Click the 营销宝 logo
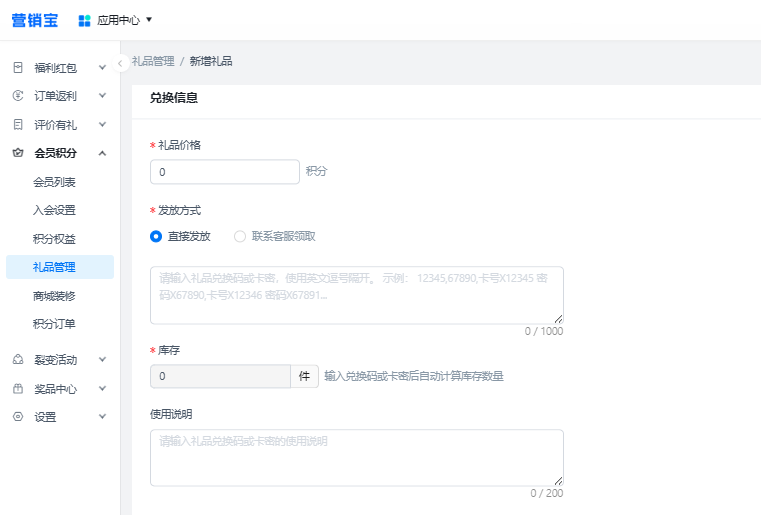The height and width of the screenshot is (515, 761). coord(35,20)
